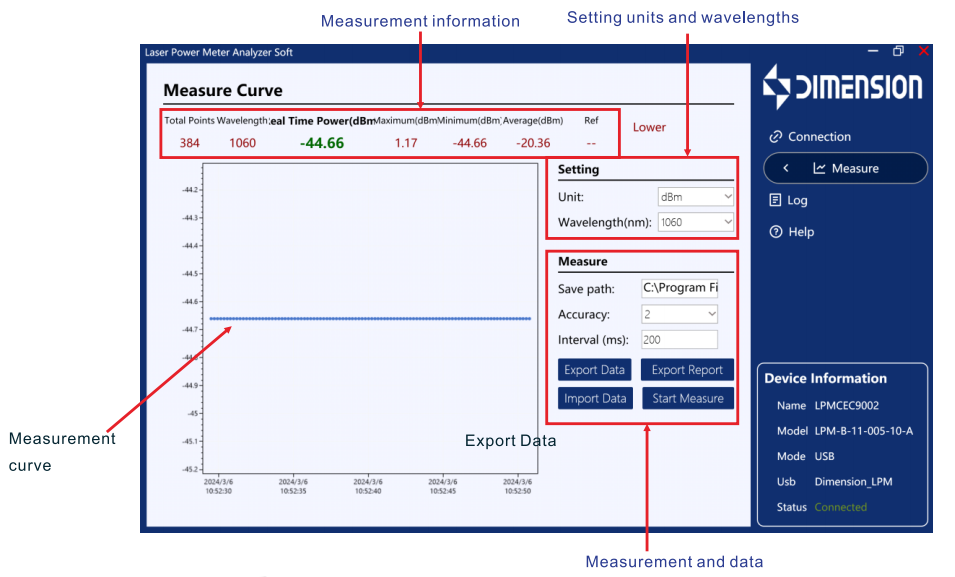The height and width of the screenshot is (577, 955).
Task: Click Start Measure button
Action: tap(687, 398)
